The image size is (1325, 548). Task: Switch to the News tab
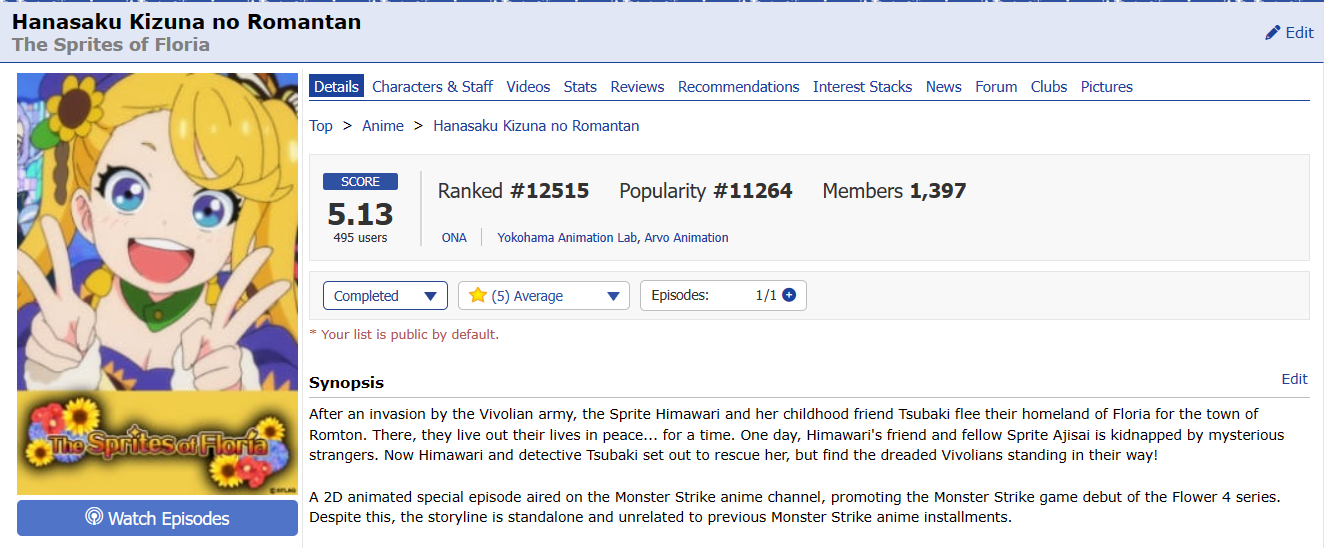(x=943, y=87)
